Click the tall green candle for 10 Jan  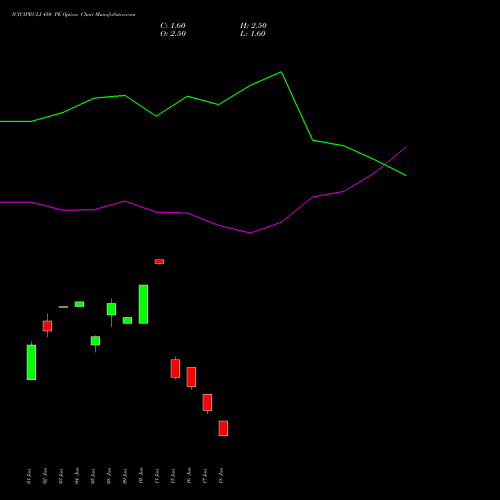(143, 304)
